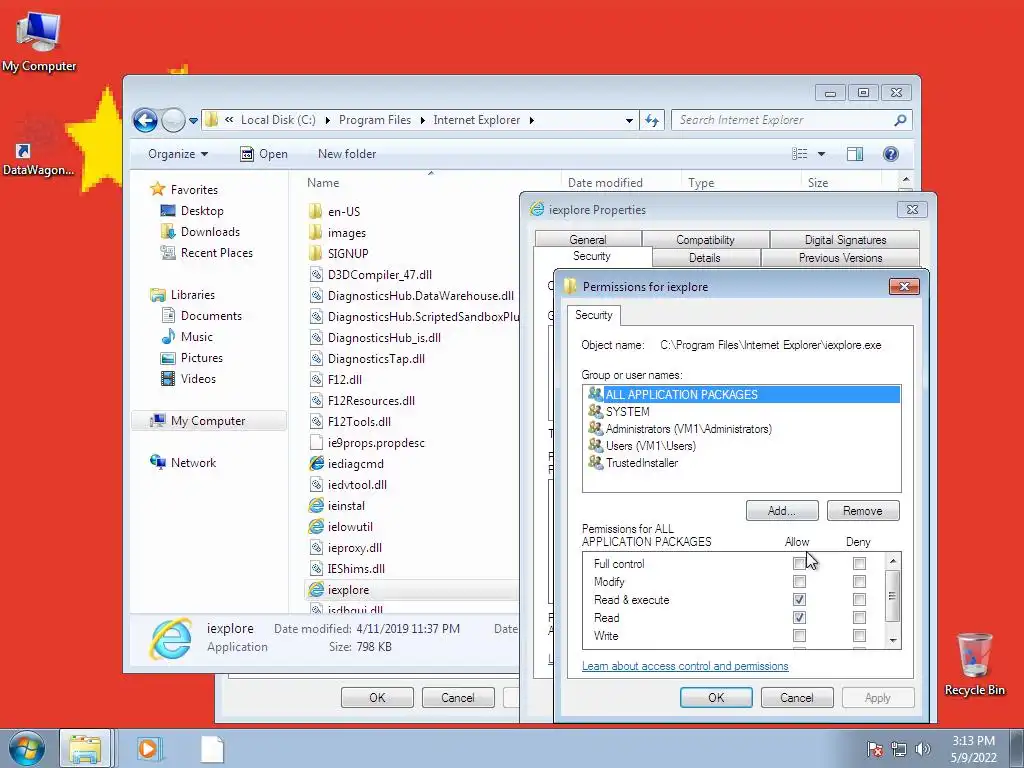Image resolution: width=1024 pixels, height=768 pixels.
Task: Check Deny for Full control
Action: (x=859, y=563)
